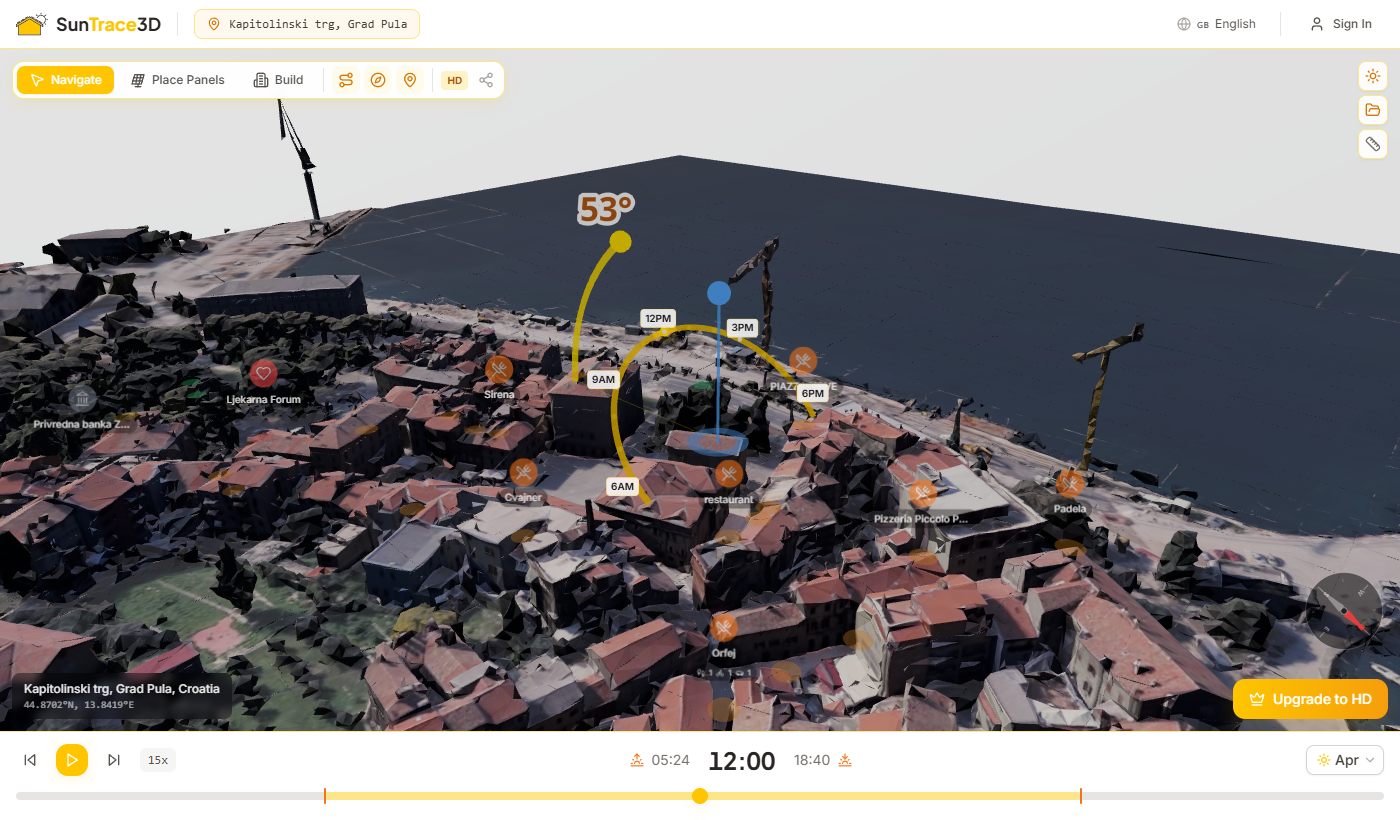1400x820 pixels.
Task: Reset view using the compass widget
Action: 1344,611
